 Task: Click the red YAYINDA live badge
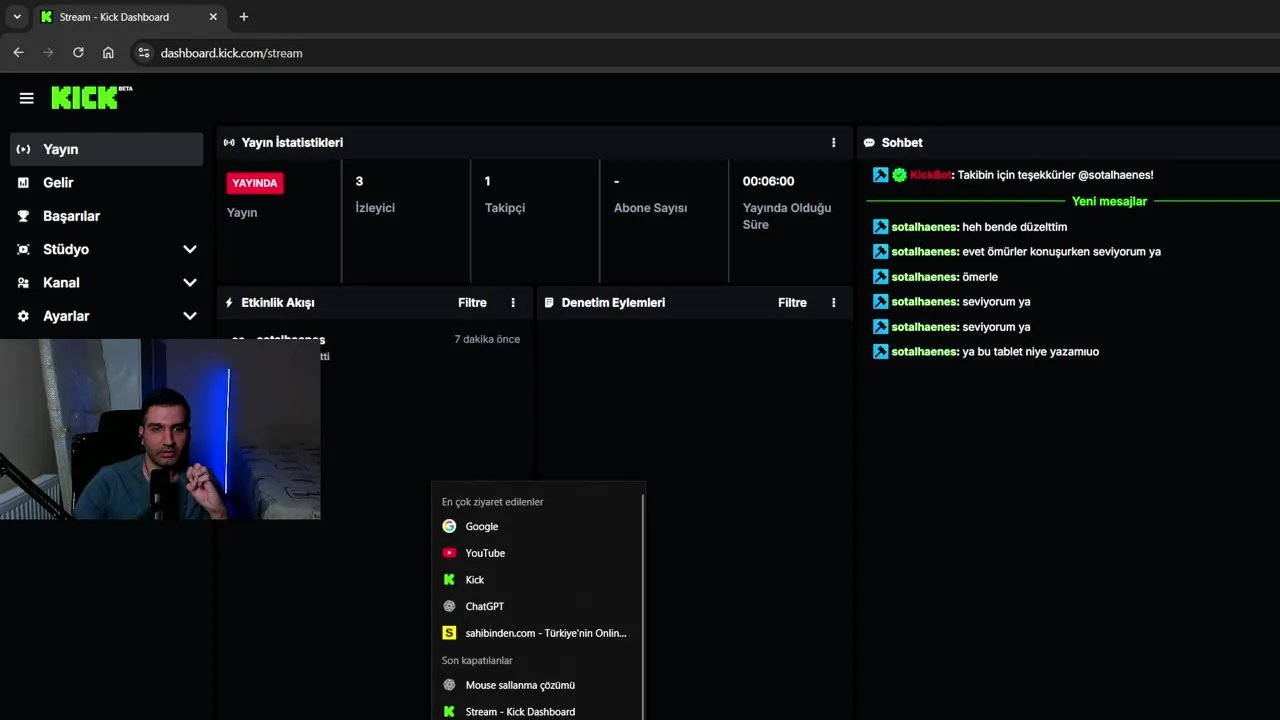tap(255, 183)
